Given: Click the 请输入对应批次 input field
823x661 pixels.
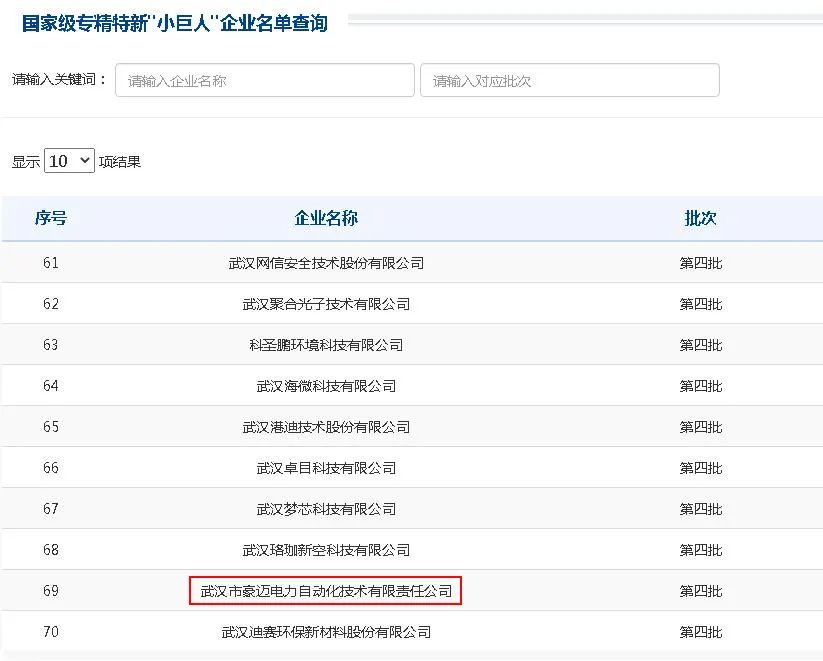Looking at the screenshot, I should click(569, 81).
